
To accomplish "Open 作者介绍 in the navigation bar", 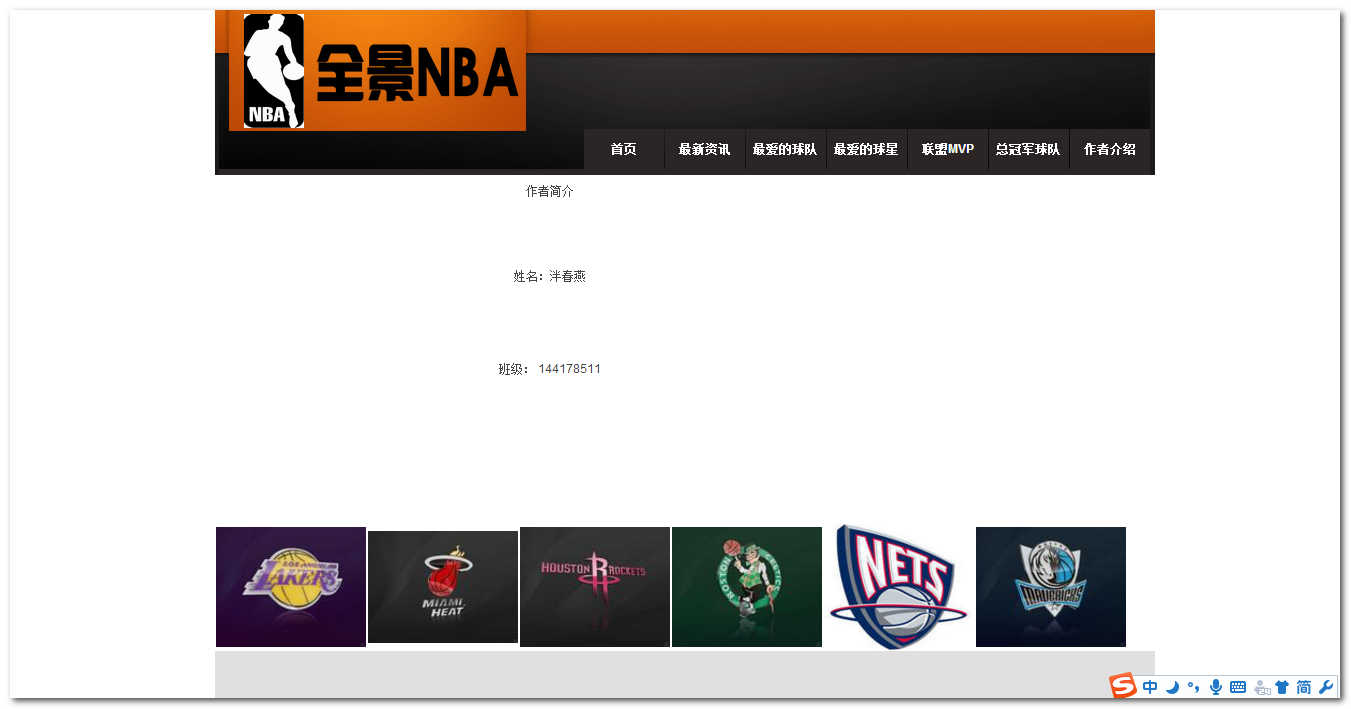I will tap(1109, 149).
